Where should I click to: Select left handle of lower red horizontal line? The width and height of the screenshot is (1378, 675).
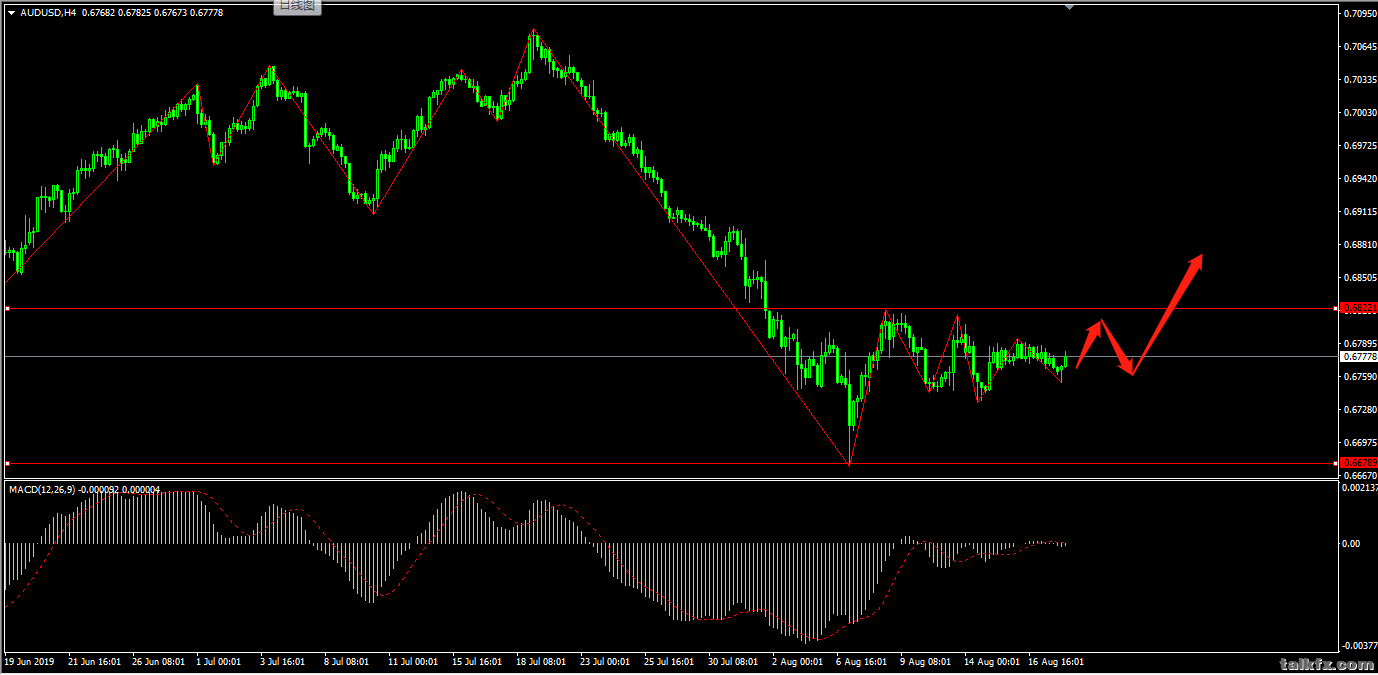point(7,463)
